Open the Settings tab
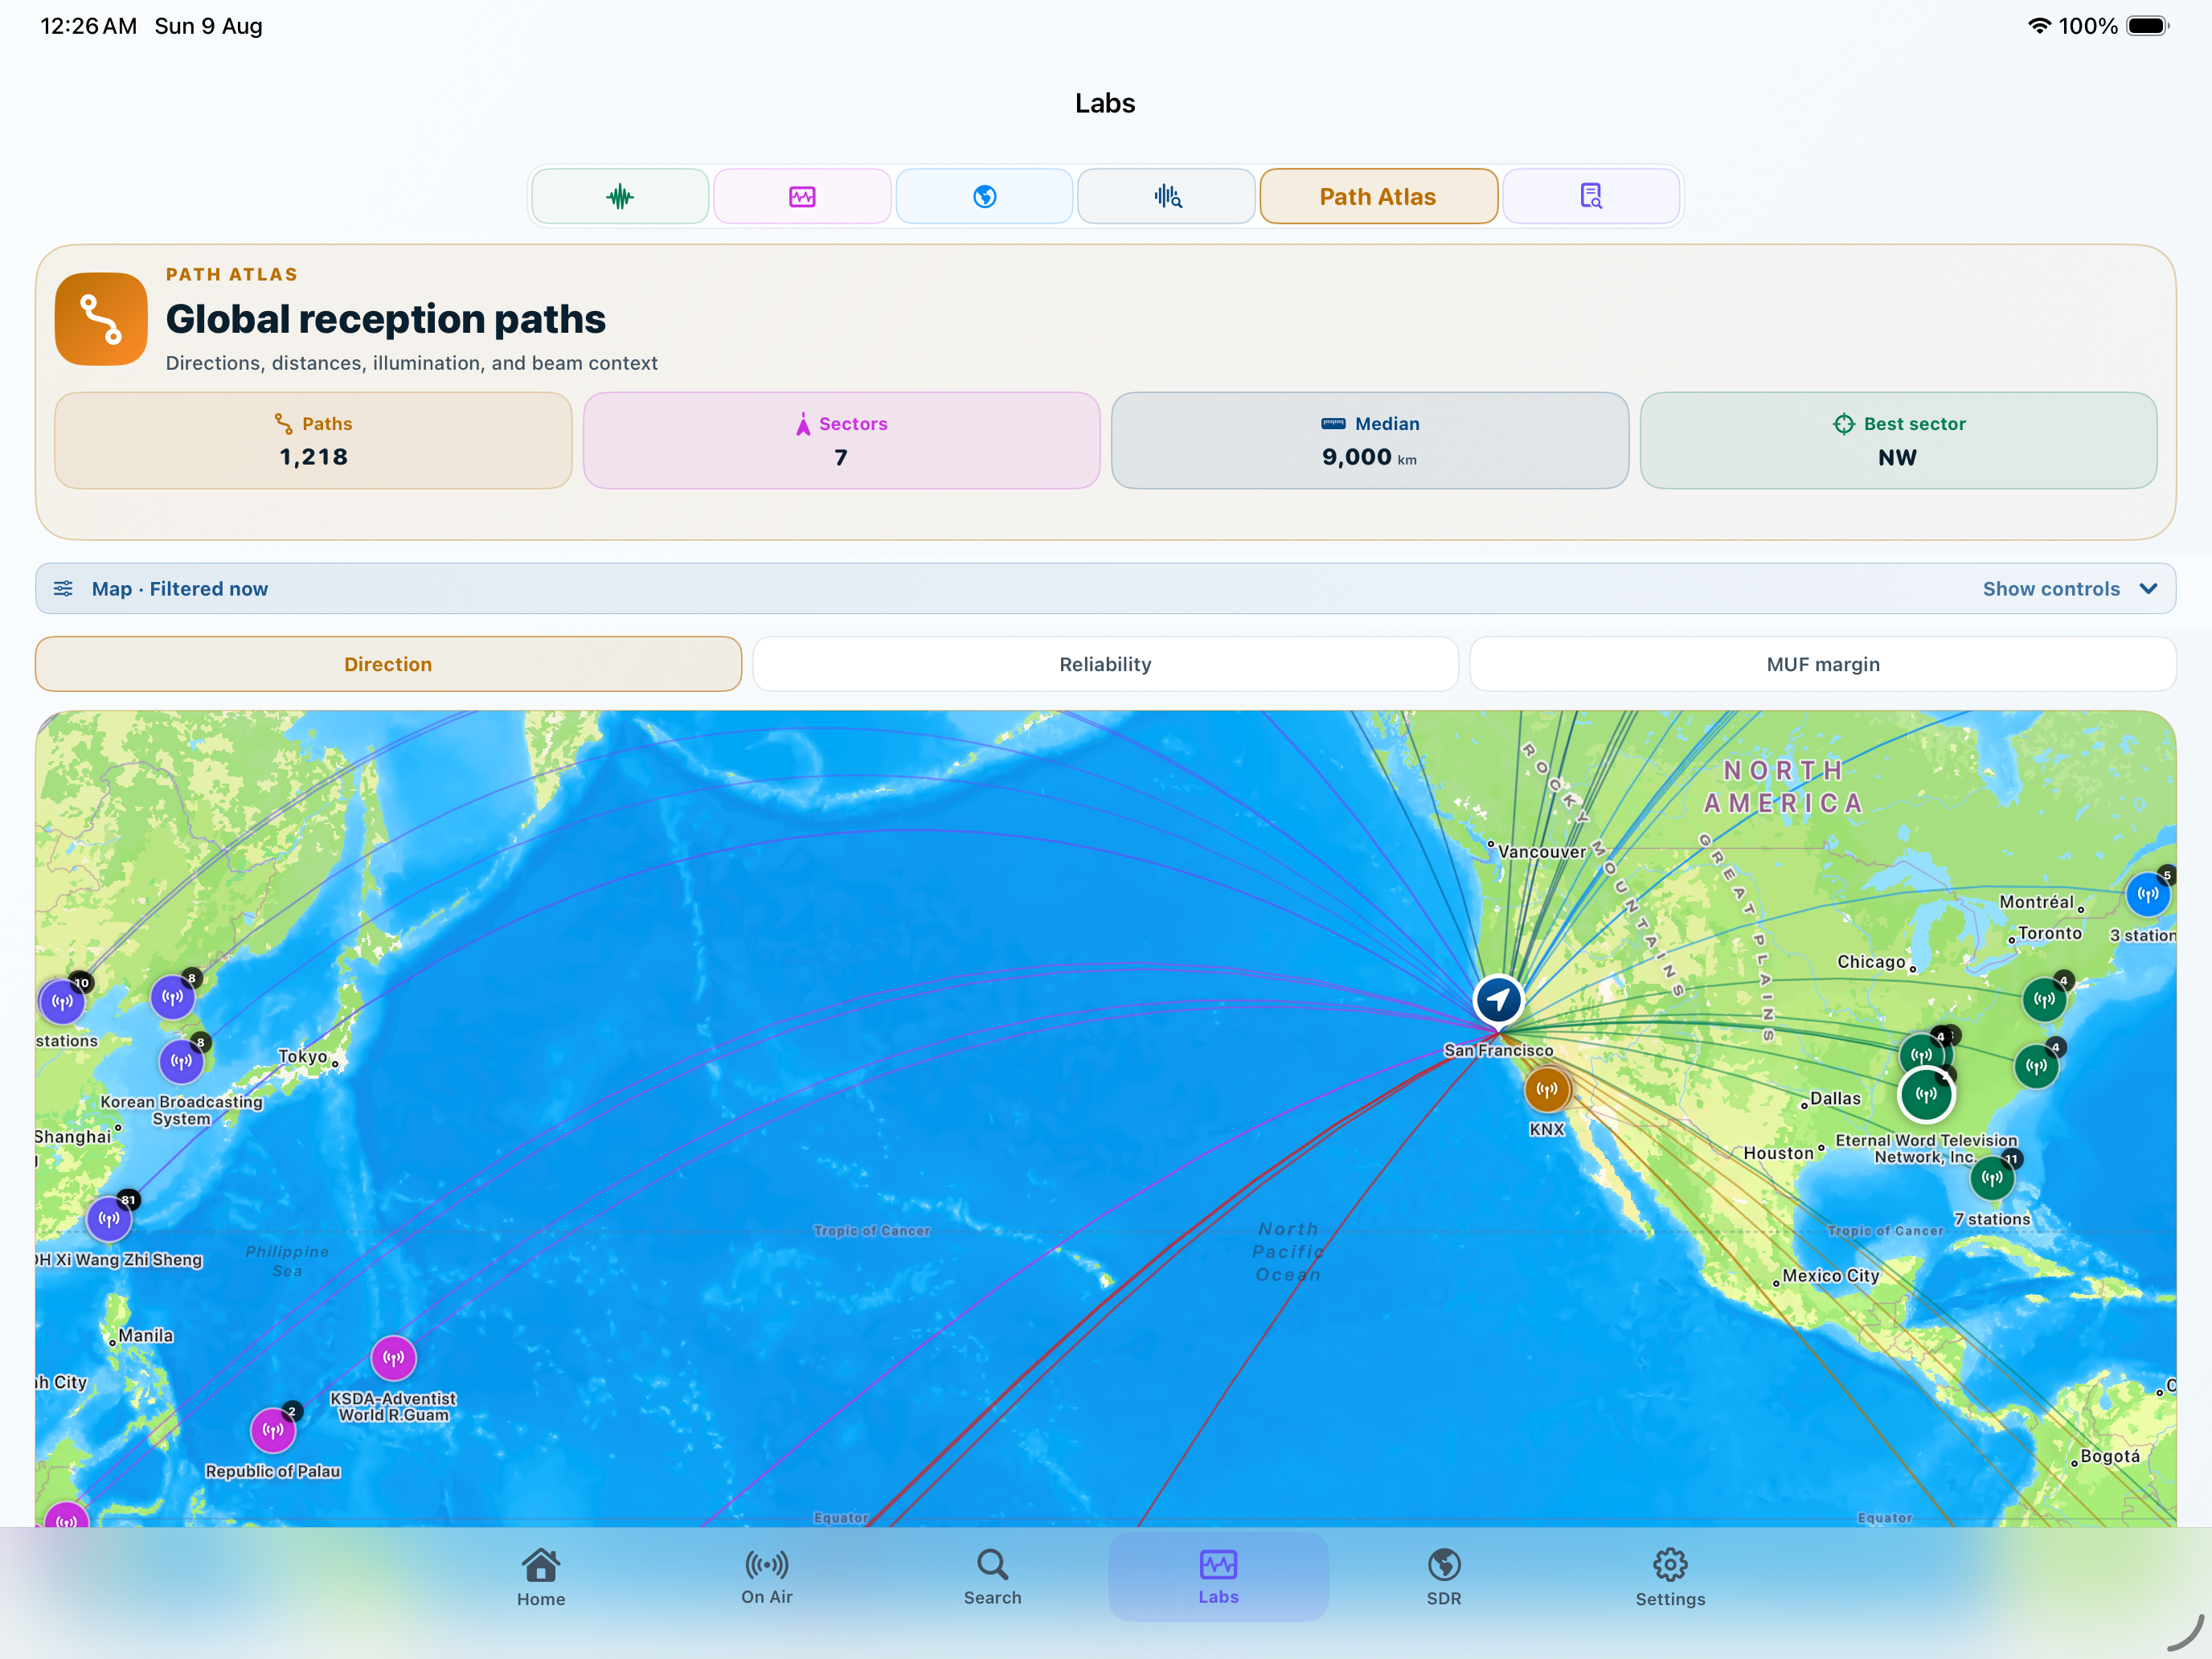The width and height of the screenshot is (2212, 1659). pyautogui.click(x=1670, y=1577)
